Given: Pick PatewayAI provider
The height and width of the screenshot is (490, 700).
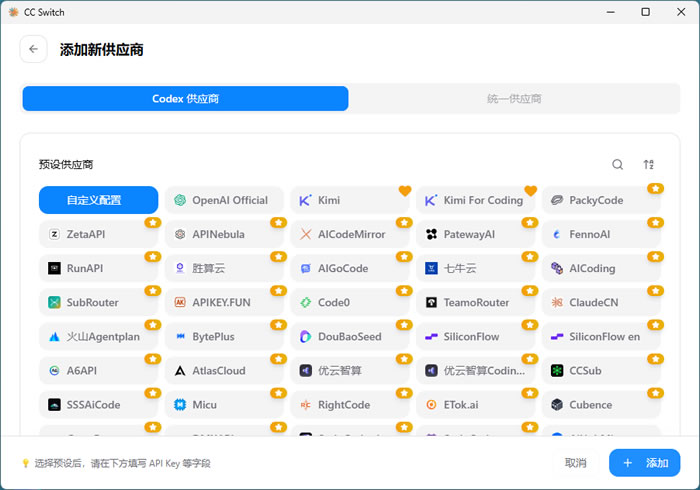Looking at the screenshot, I should coord(476,234).
